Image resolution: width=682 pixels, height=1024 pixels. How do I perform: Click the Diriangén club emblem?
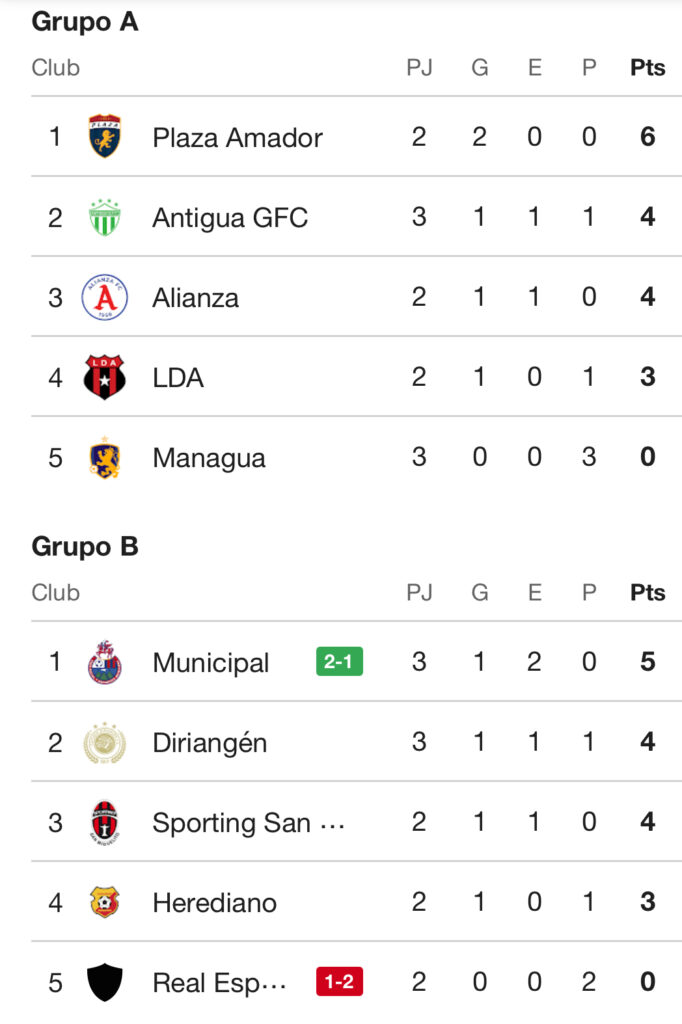tap(104, 742)
